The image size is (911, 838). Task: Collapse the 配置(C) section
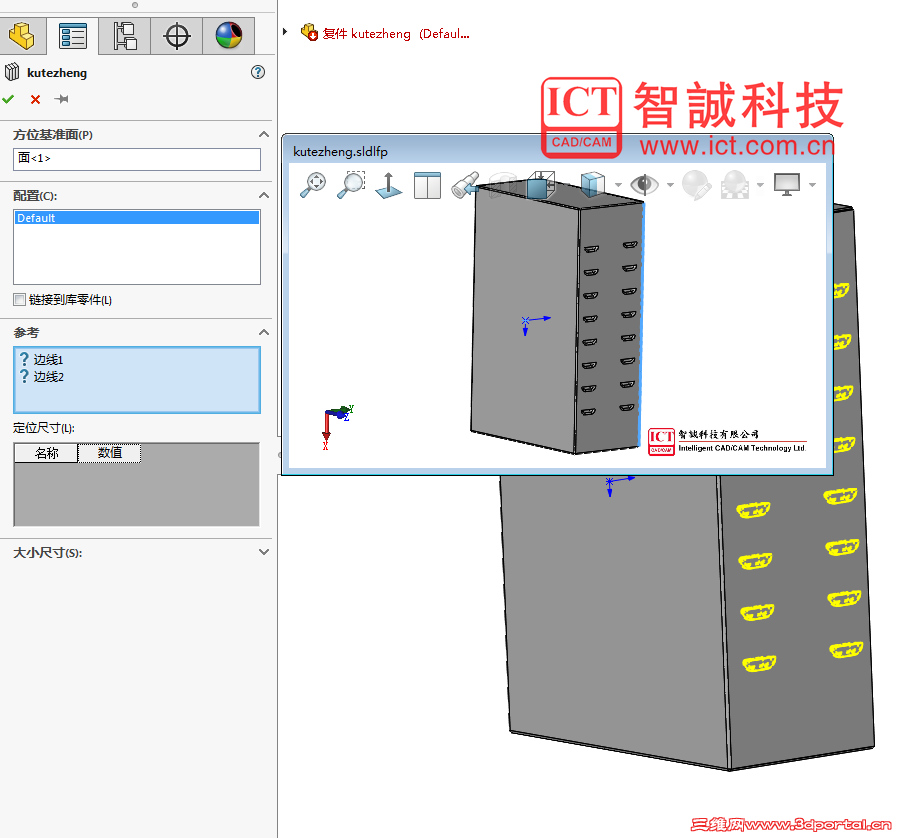264,195
